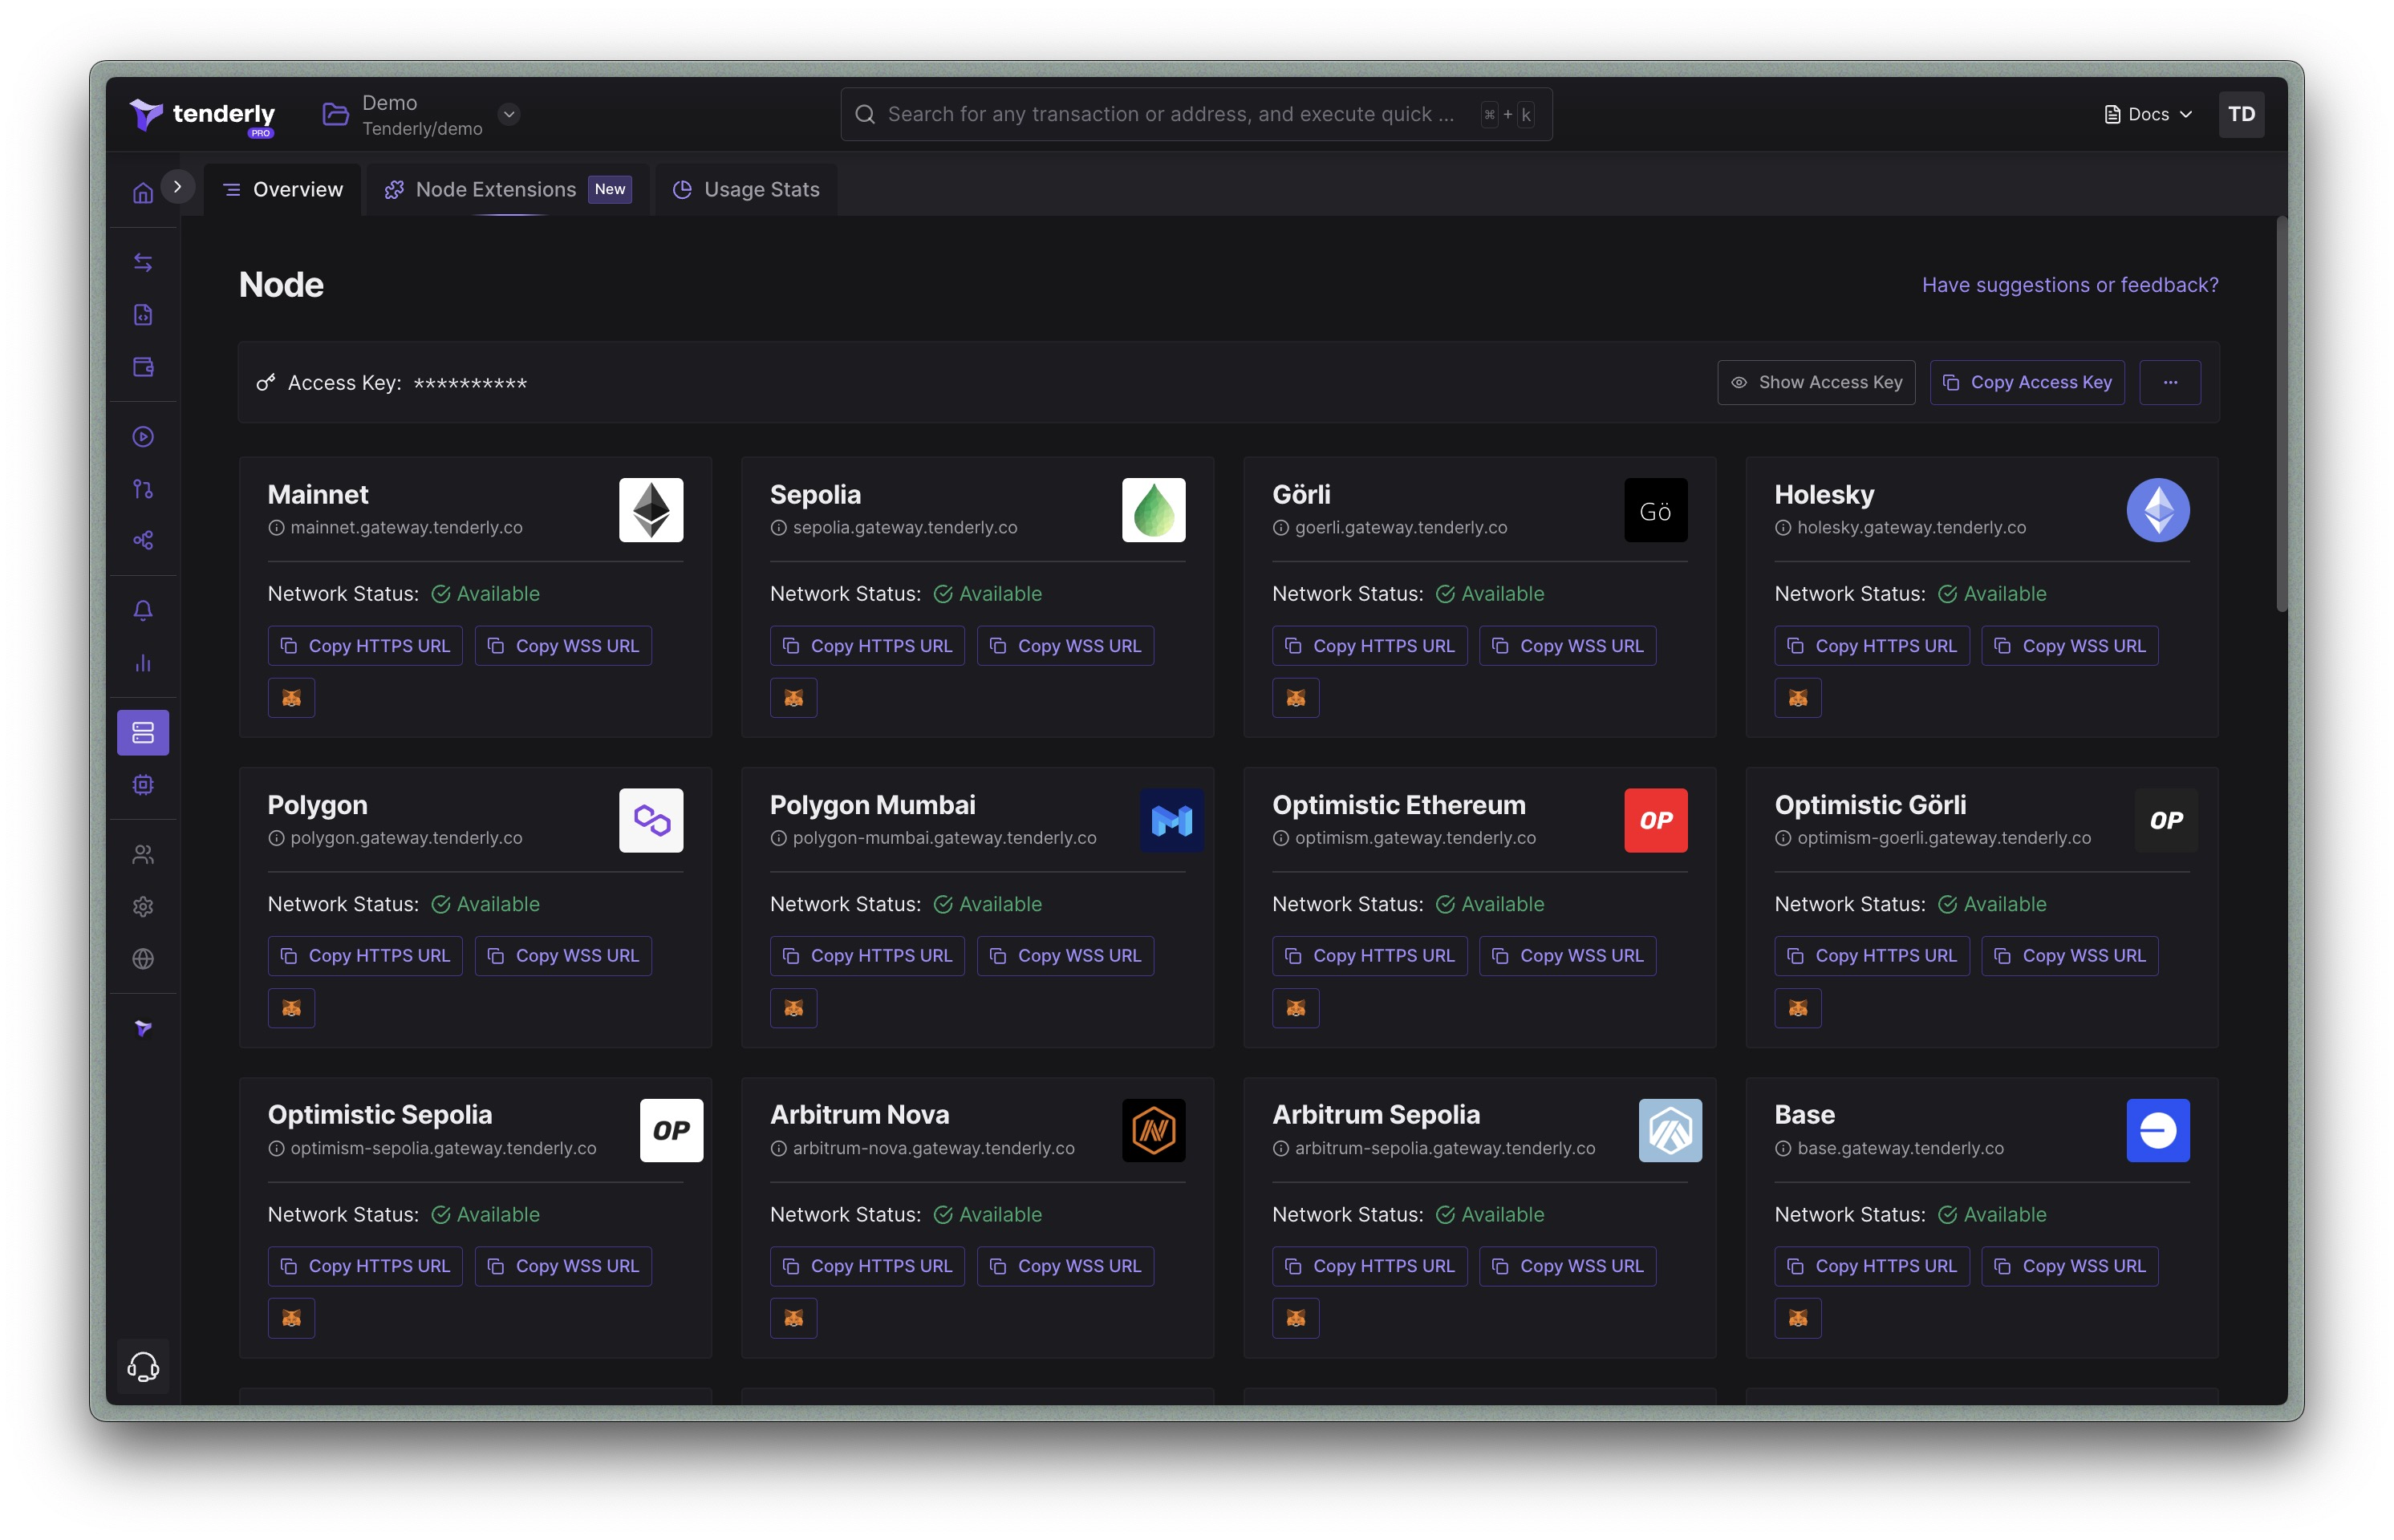2394x1540 pixels.
Task: Copy HTTPS URL for Base
Action: 1871,1266
